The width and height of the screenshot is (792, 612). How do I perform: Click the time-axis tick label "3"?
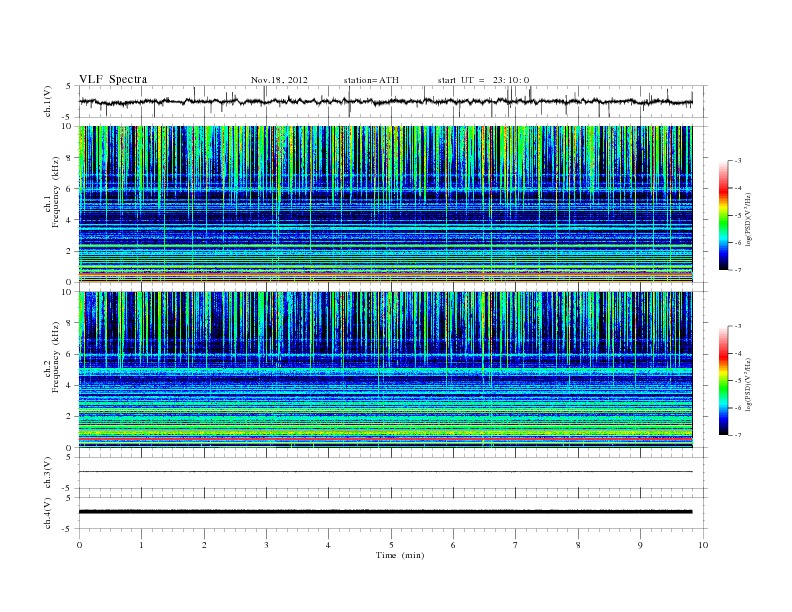(x=266, y=545)
